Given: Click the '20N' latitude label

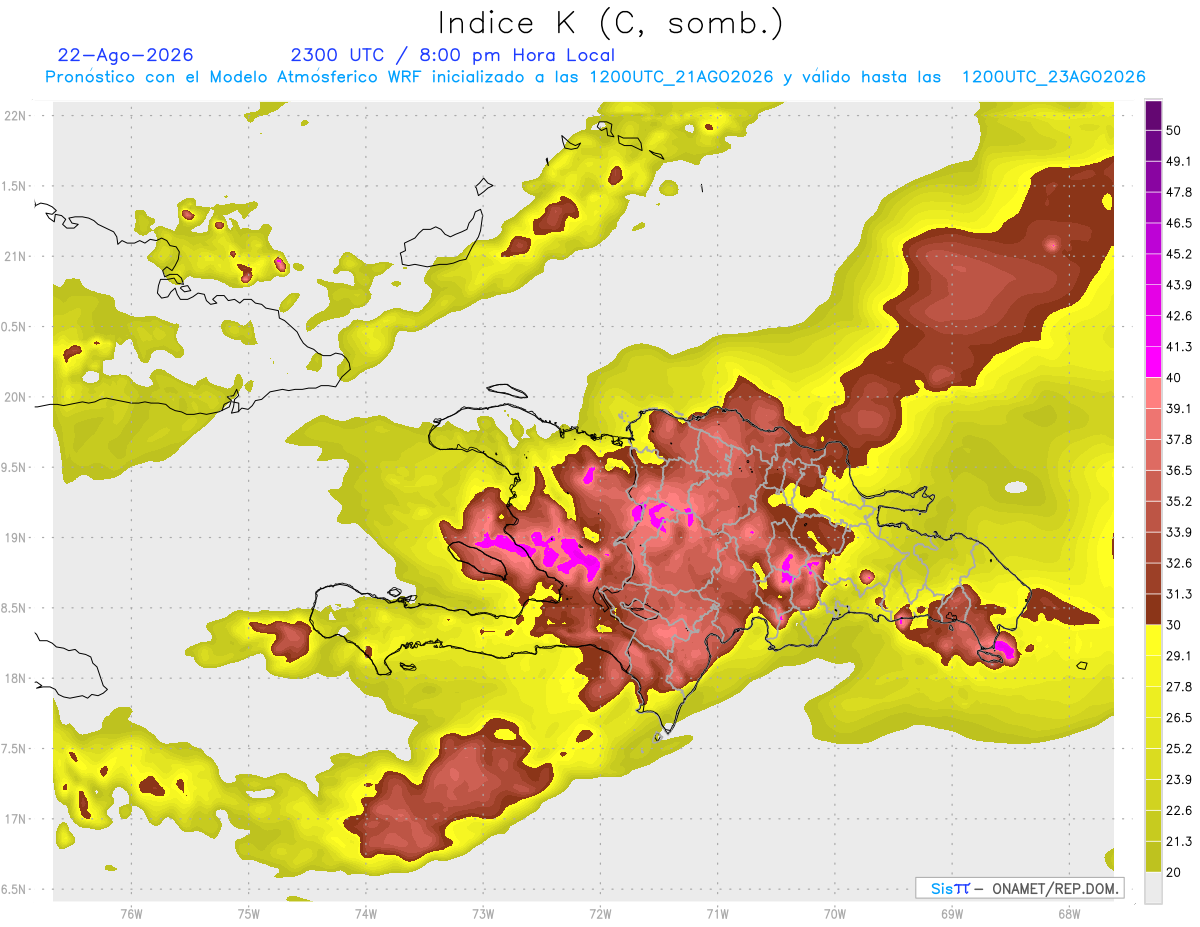Looking at the screenshot, I should [15, 397].
